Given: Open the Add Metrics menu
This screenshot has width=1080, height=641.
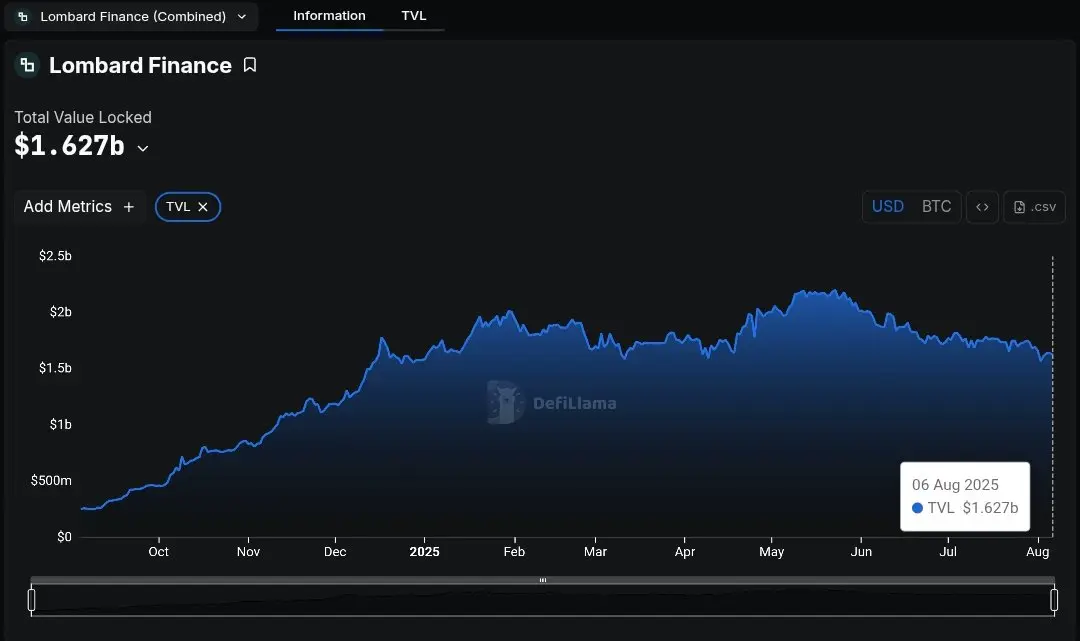Looking at the screenshot, I should (79, 207).
